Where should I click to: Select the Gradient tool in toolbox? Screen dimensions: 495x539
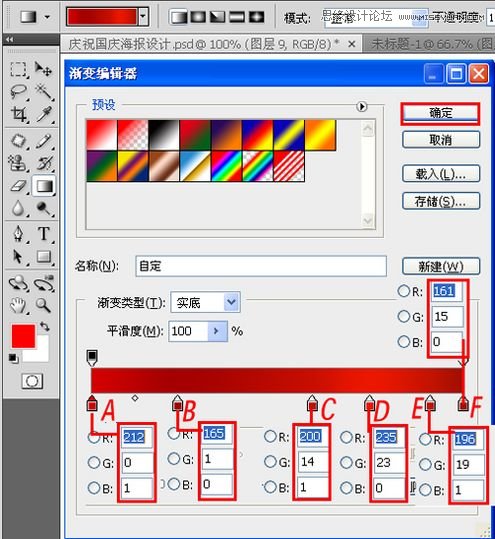[x=44, y=186]
